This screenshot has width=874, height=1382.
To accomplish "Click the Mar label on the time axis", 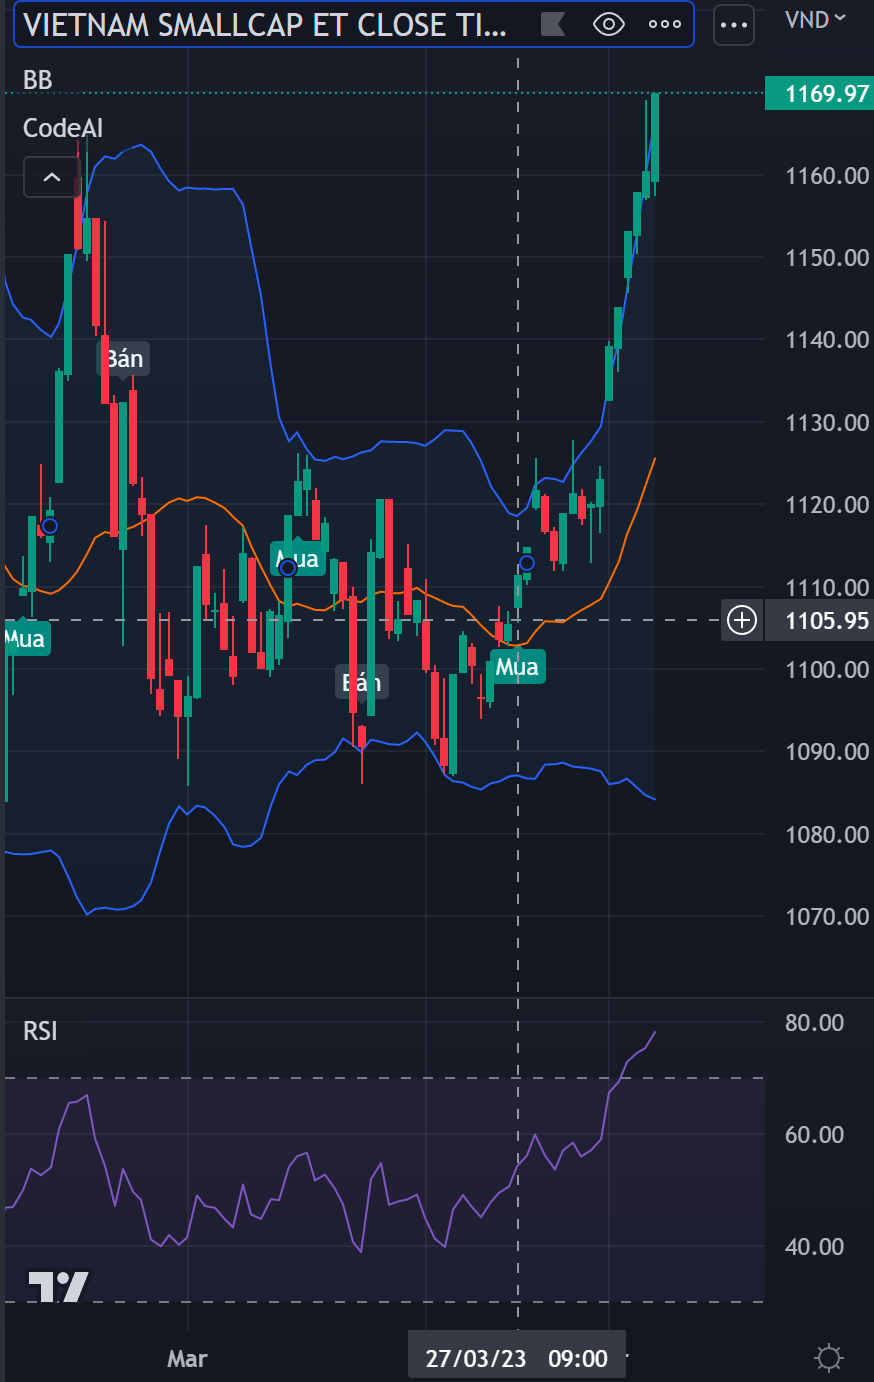I will point(187,1359).
